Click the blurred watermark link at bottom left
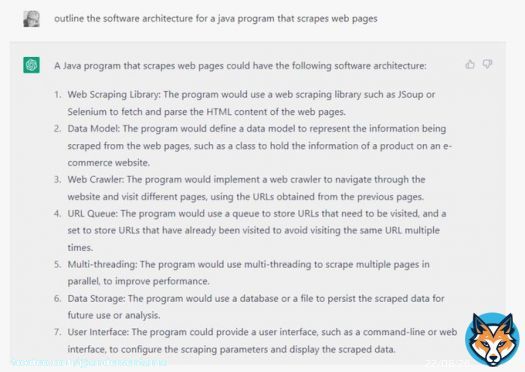525x372 pixels. point(89,363)
